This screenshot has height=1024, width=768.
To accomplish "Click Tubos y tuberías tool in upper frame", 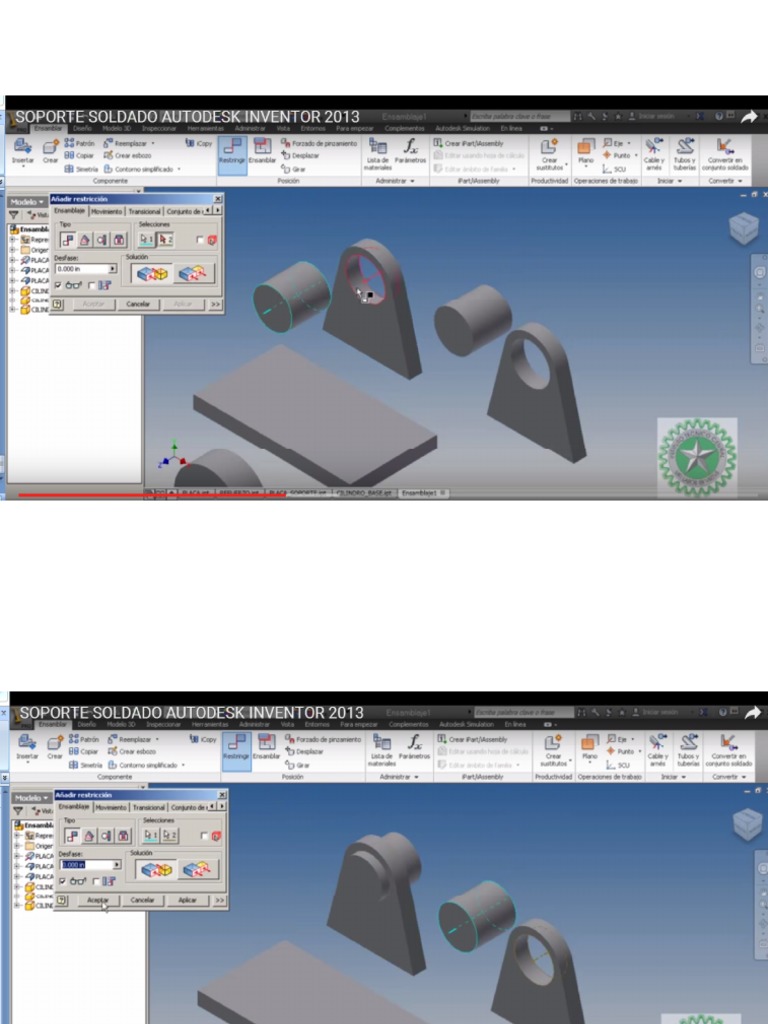I will coord(684,154).
